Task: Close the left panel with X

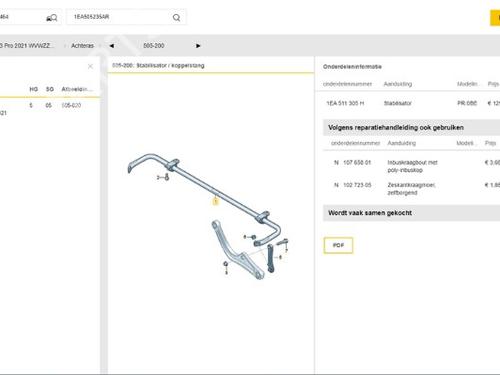Action: coord(90,66)
